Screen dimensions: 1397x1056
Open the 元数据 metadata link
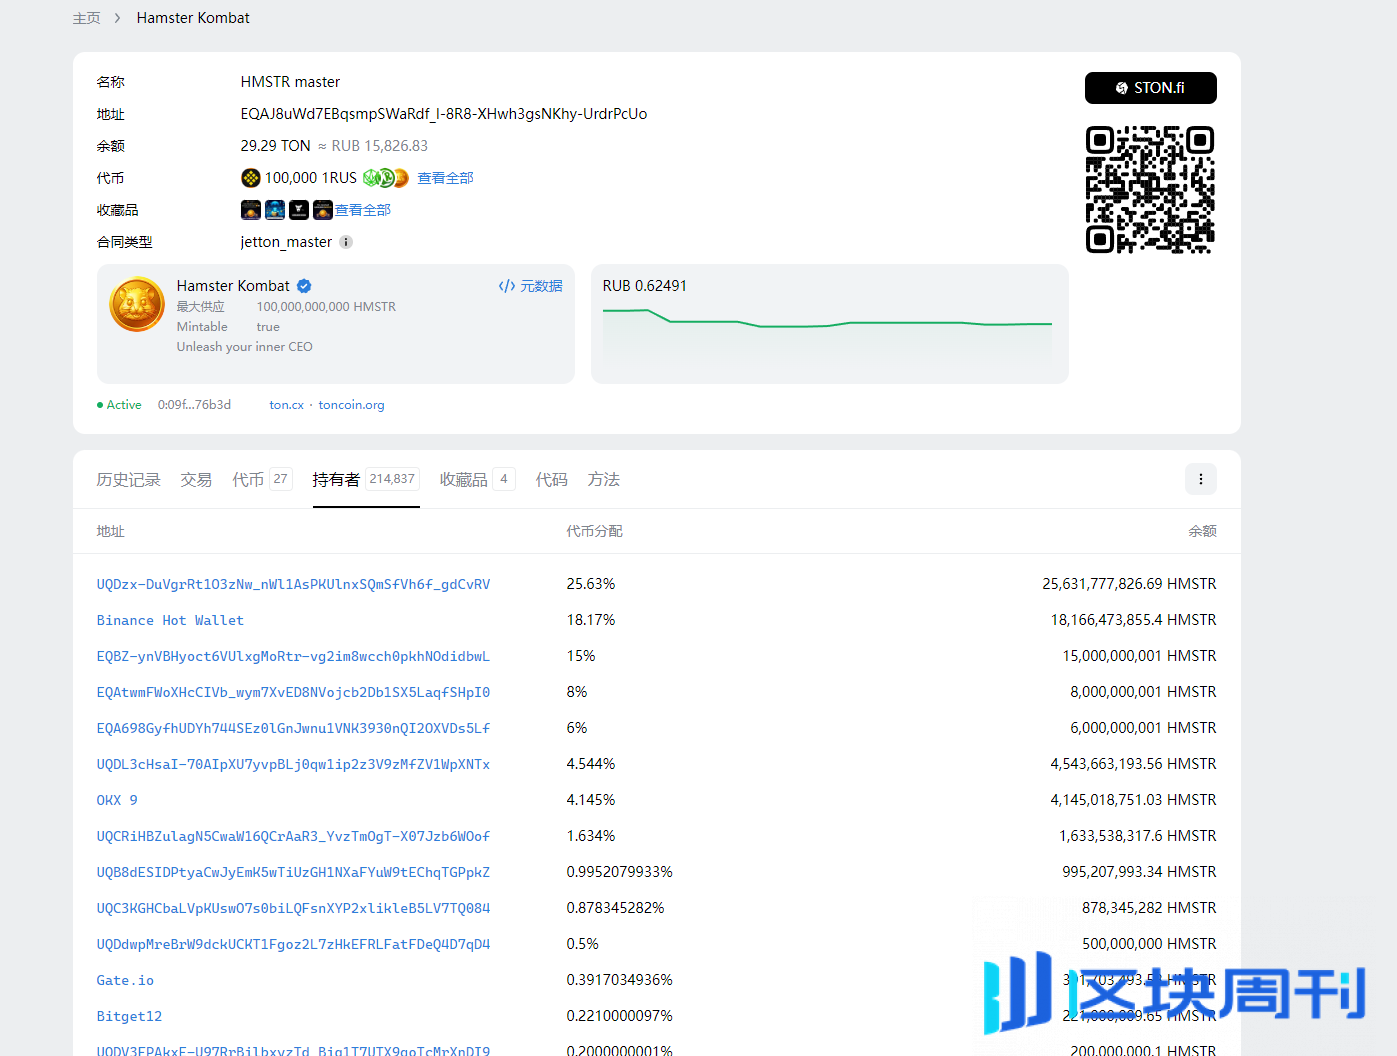[x=531, y=286]
